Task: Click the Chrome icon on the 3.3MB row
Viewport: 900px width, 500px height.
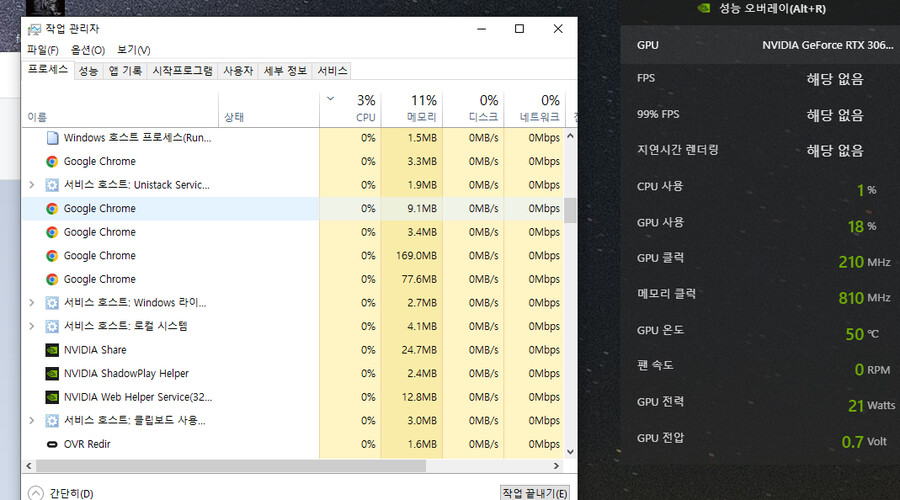Action: 52,161
